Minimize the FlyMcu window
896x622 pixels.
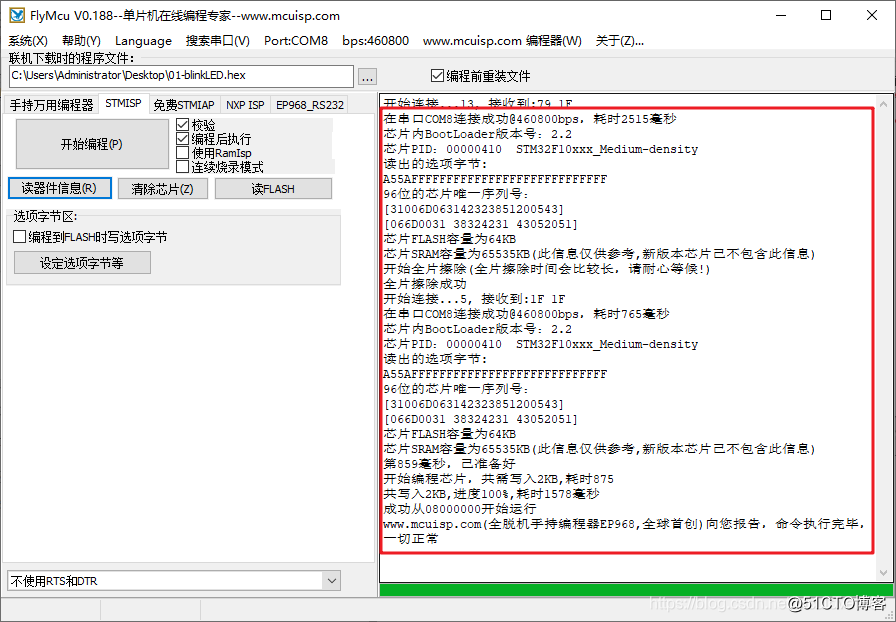point(780,15)
